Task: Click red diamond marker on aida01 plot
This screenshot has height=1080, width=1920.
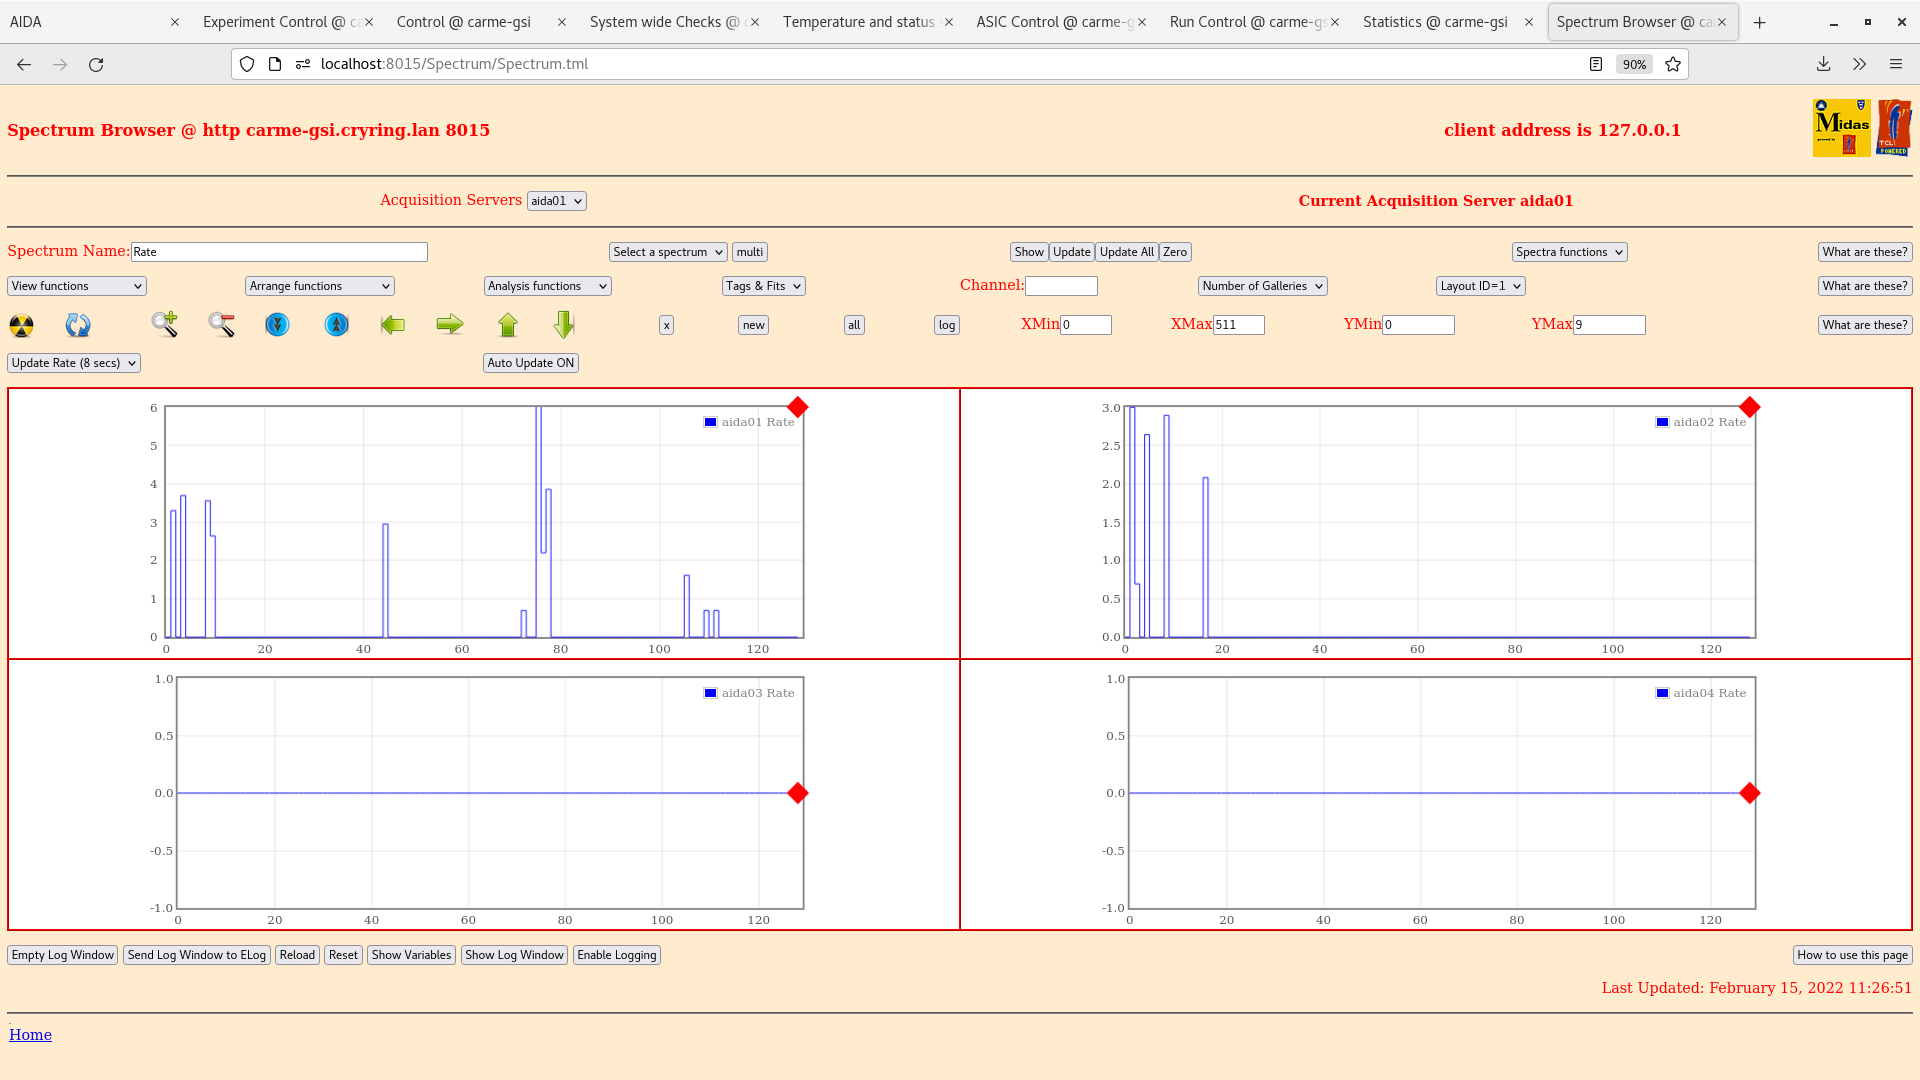Action: pyautogui.click(x=797, y=407)
